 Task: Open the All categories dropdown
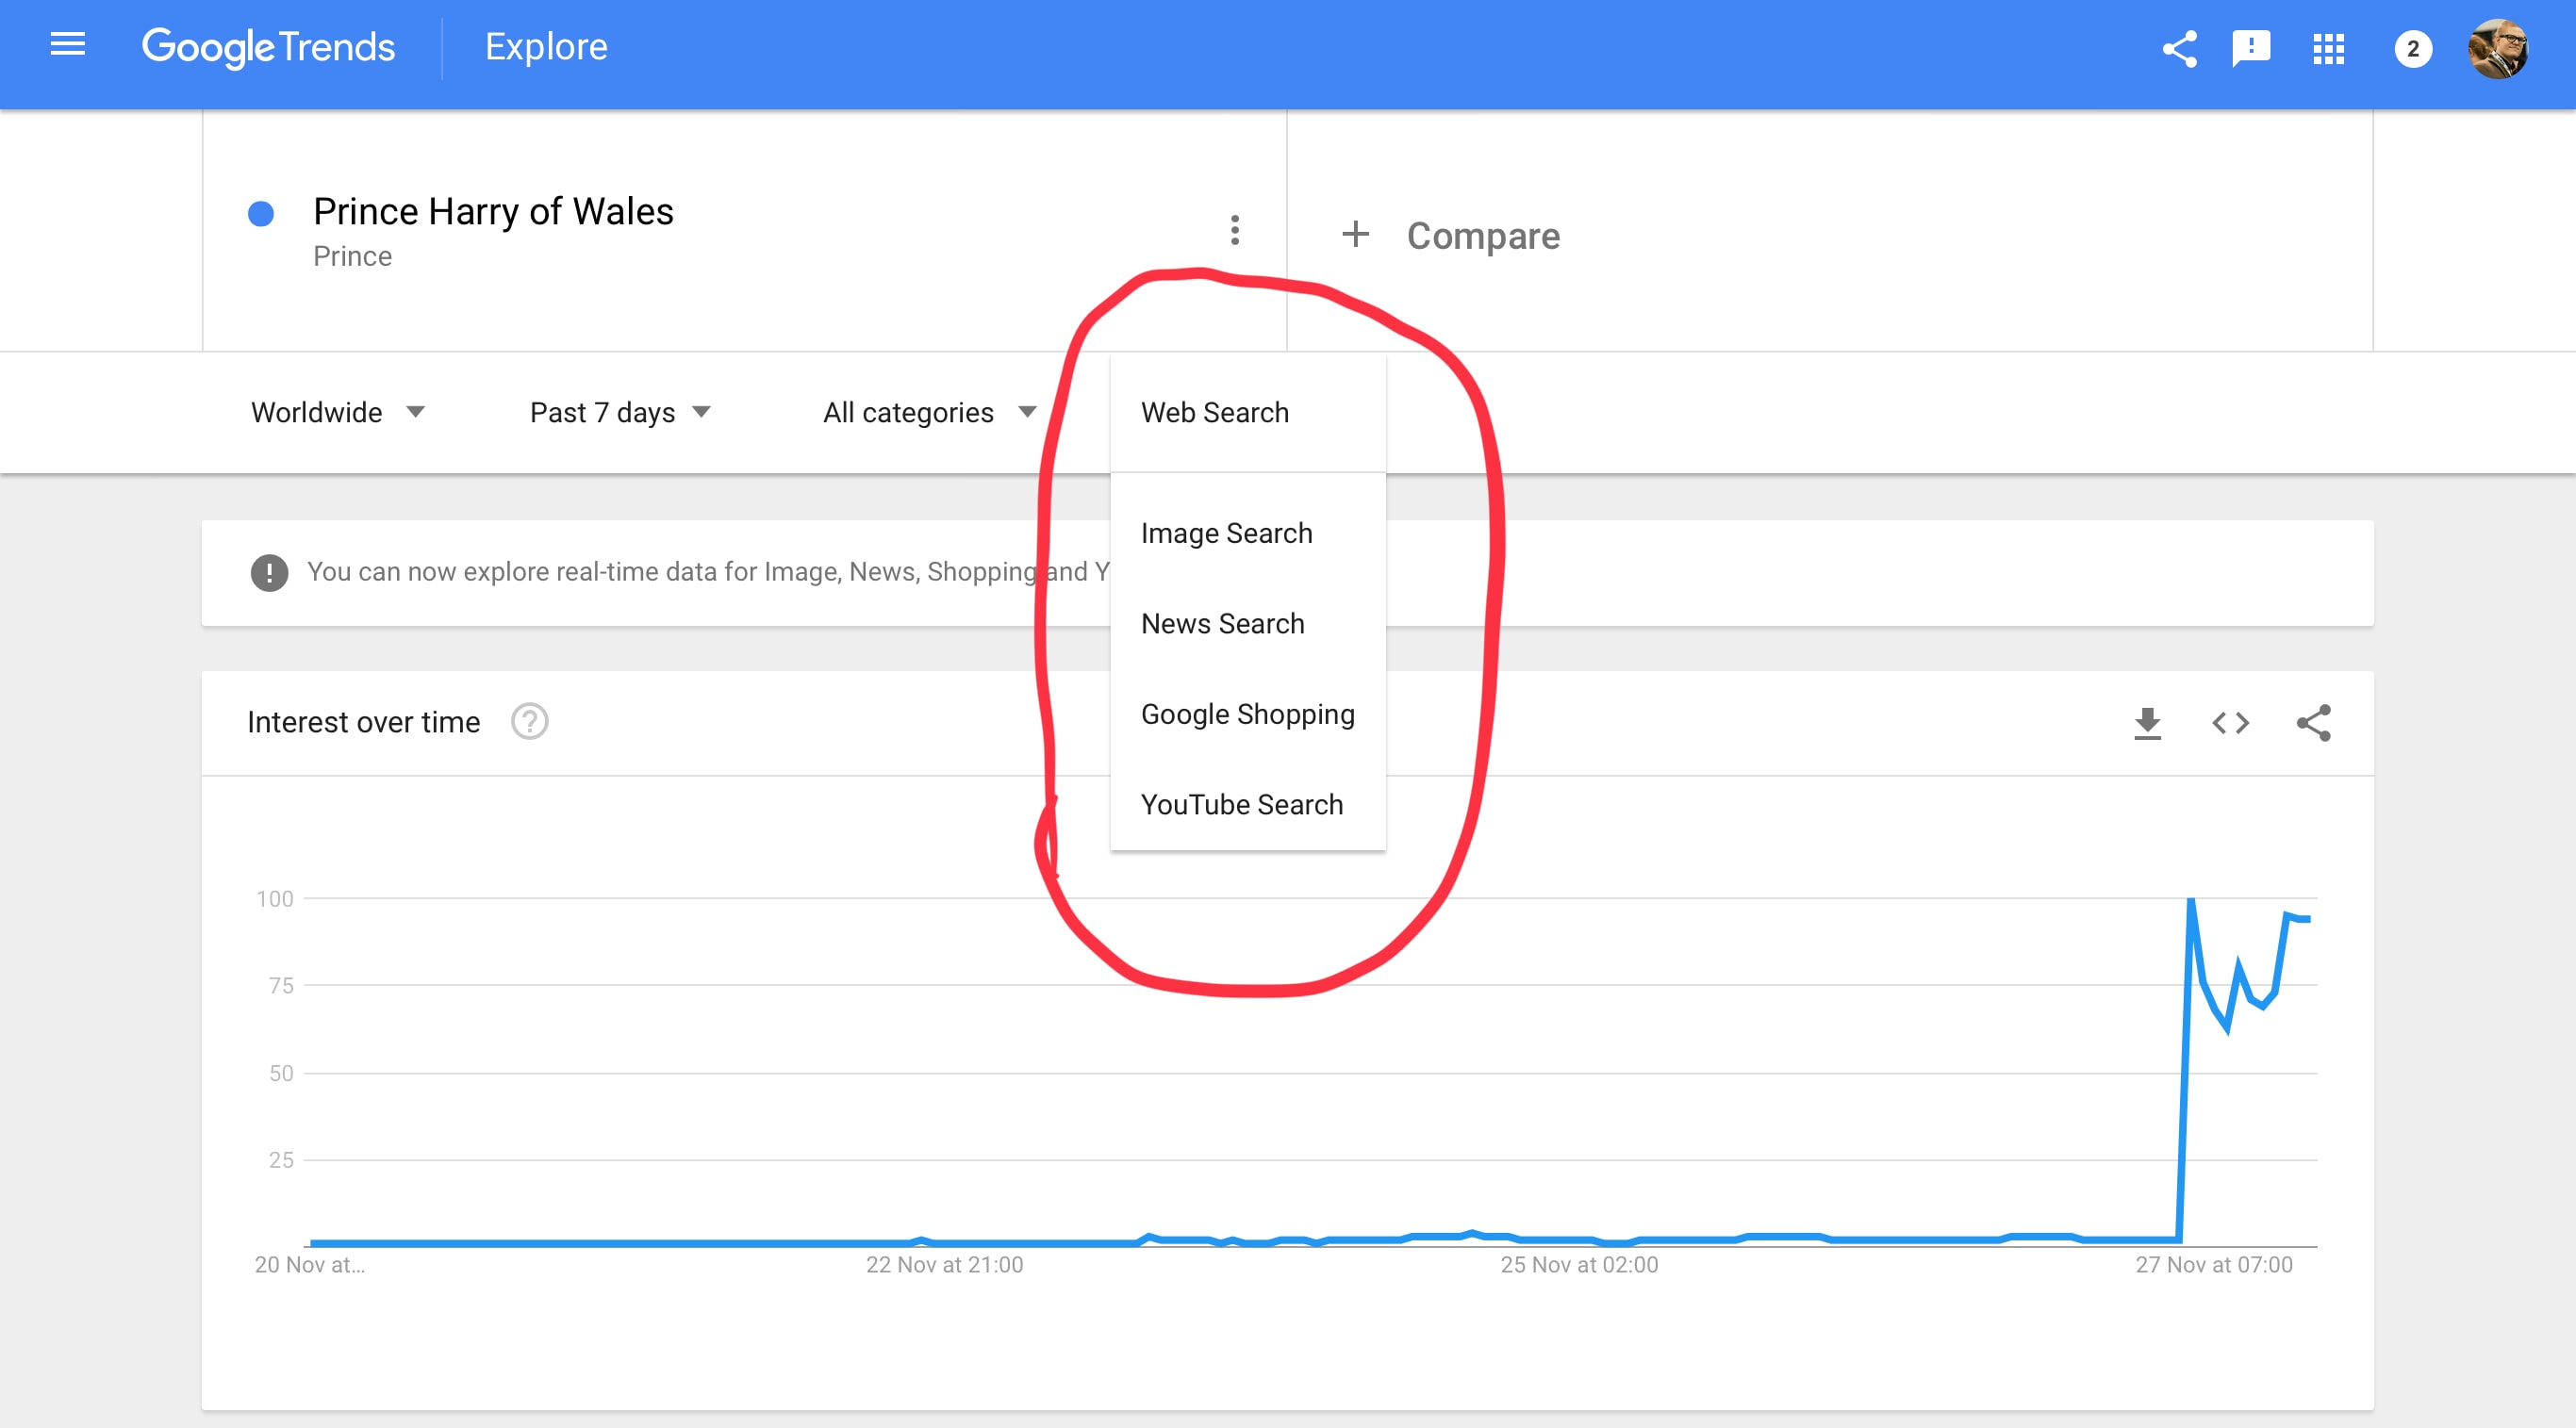(x=929, y=412)
